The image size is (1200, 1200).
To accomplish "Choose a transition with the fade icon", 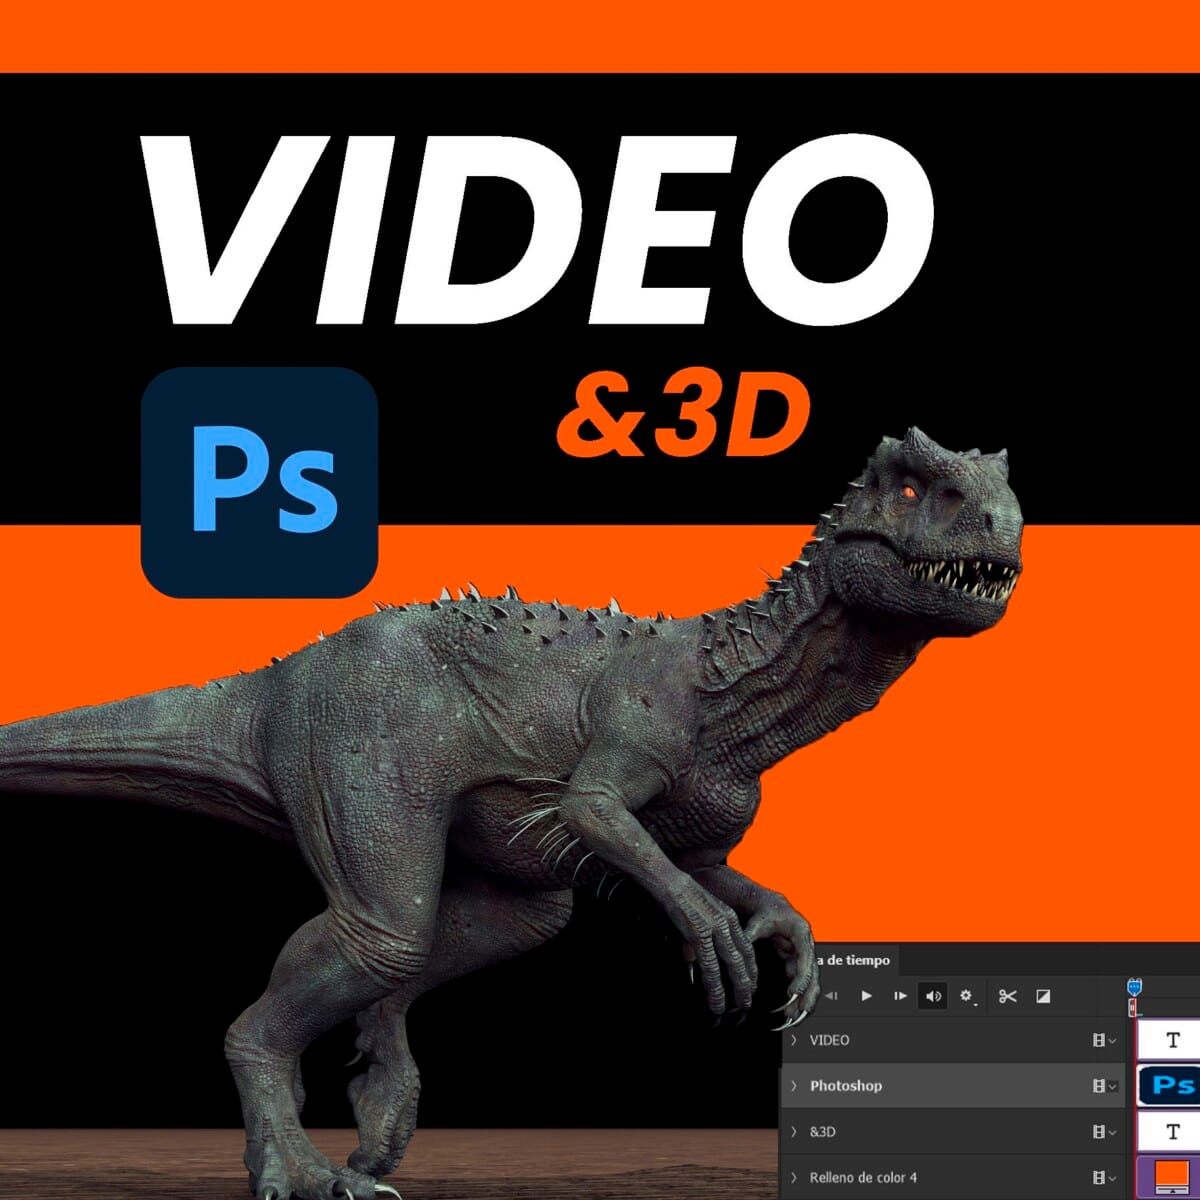I will [x=1043, y=996].
